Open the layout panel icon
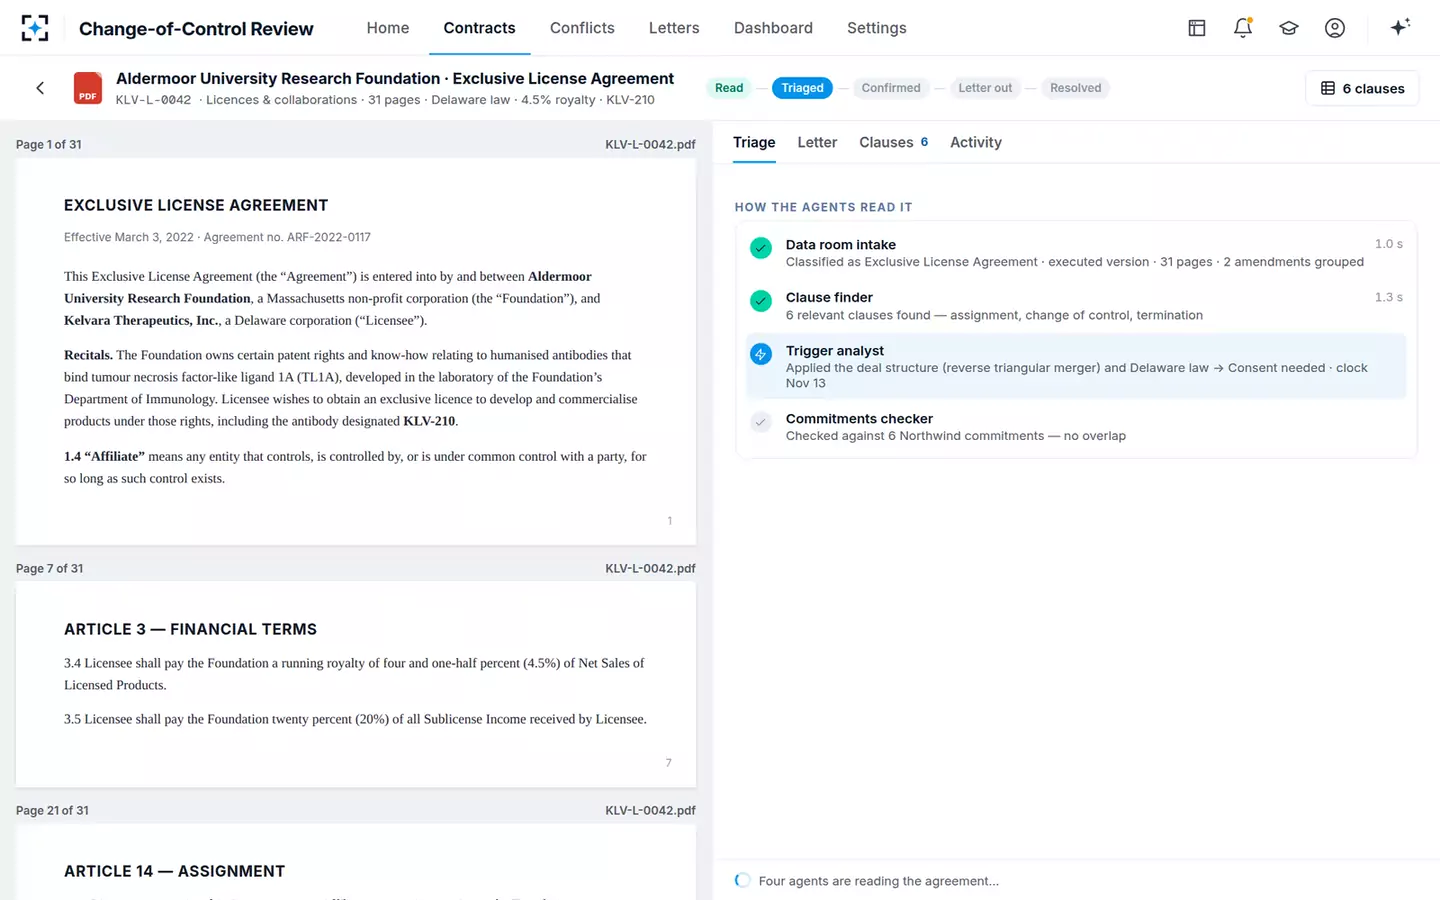This screenshot has width=1440, height=900. [x=1197, y=28]
